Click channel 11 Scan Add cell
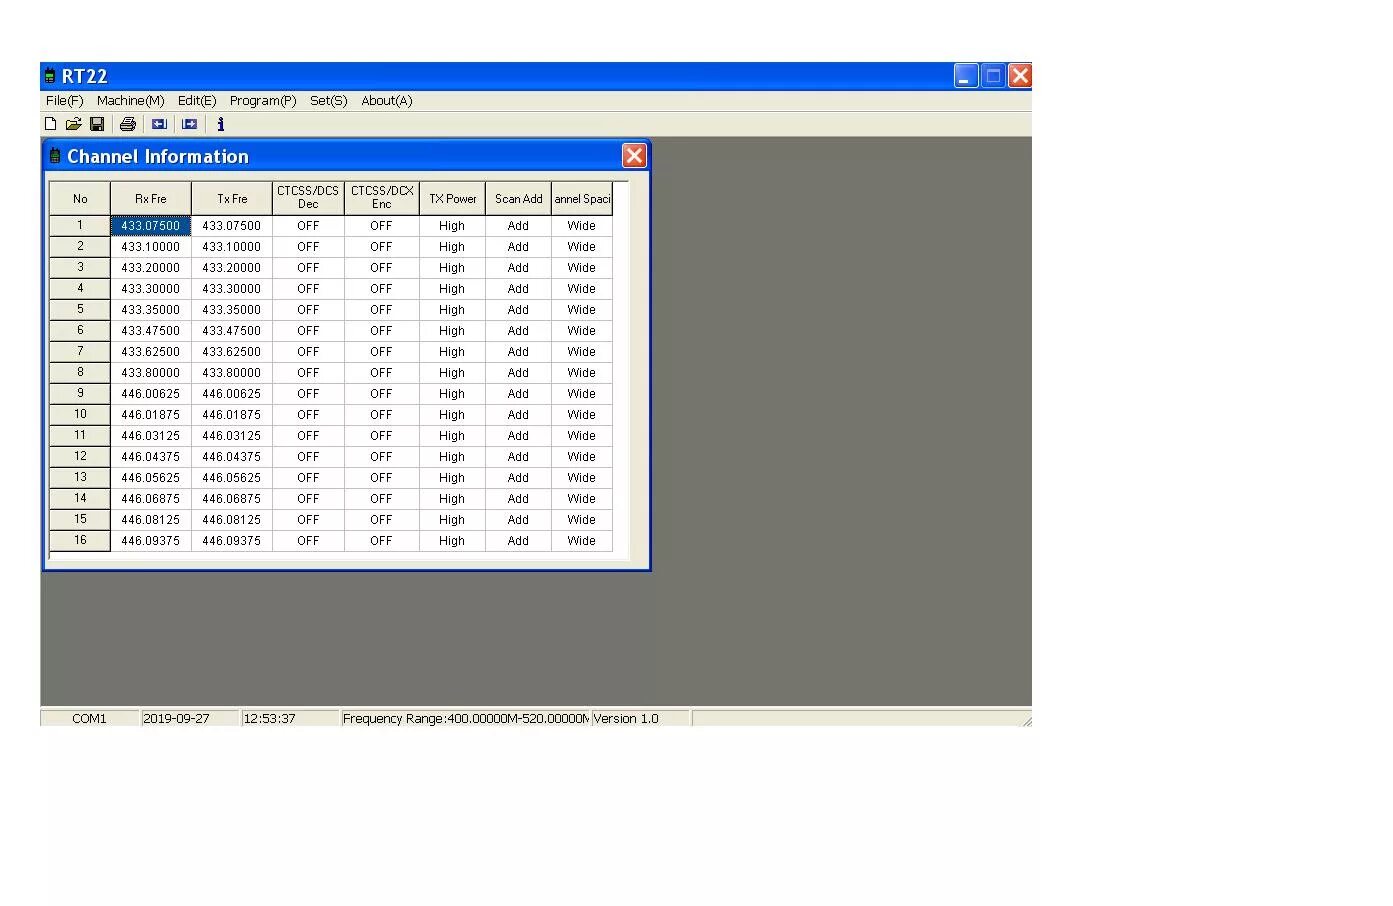 [x=519, y=436]
